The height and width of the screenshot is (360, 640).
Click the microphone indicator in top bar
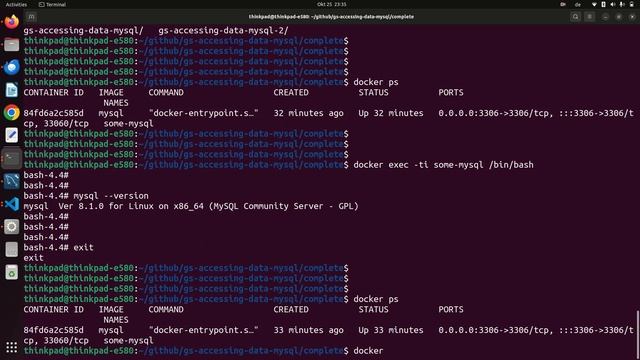click(622, 4)
